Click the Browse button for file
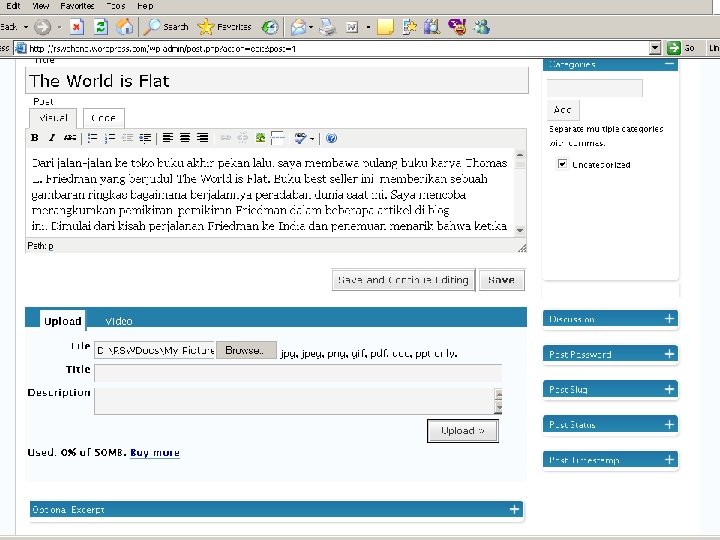This screenshot has height=540, width=720. (246, 350)
